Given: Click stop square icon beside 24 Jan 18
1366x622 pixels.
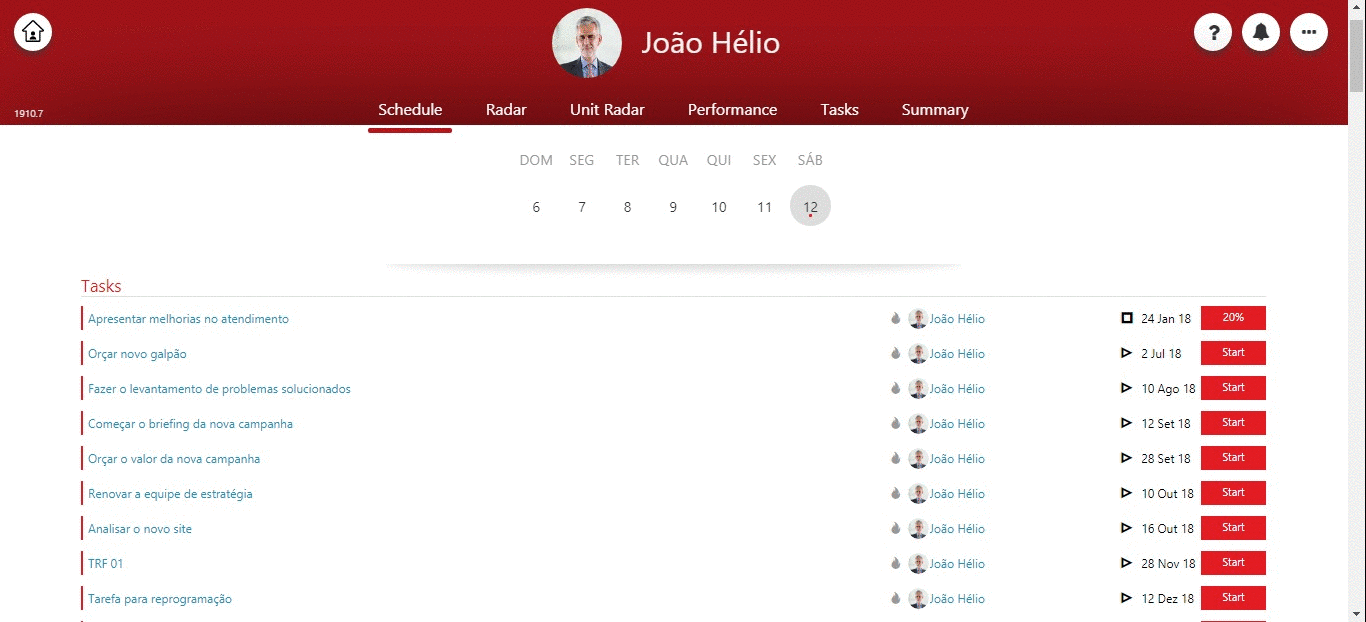Looking at the screenshot, I should coord(1127,318).
